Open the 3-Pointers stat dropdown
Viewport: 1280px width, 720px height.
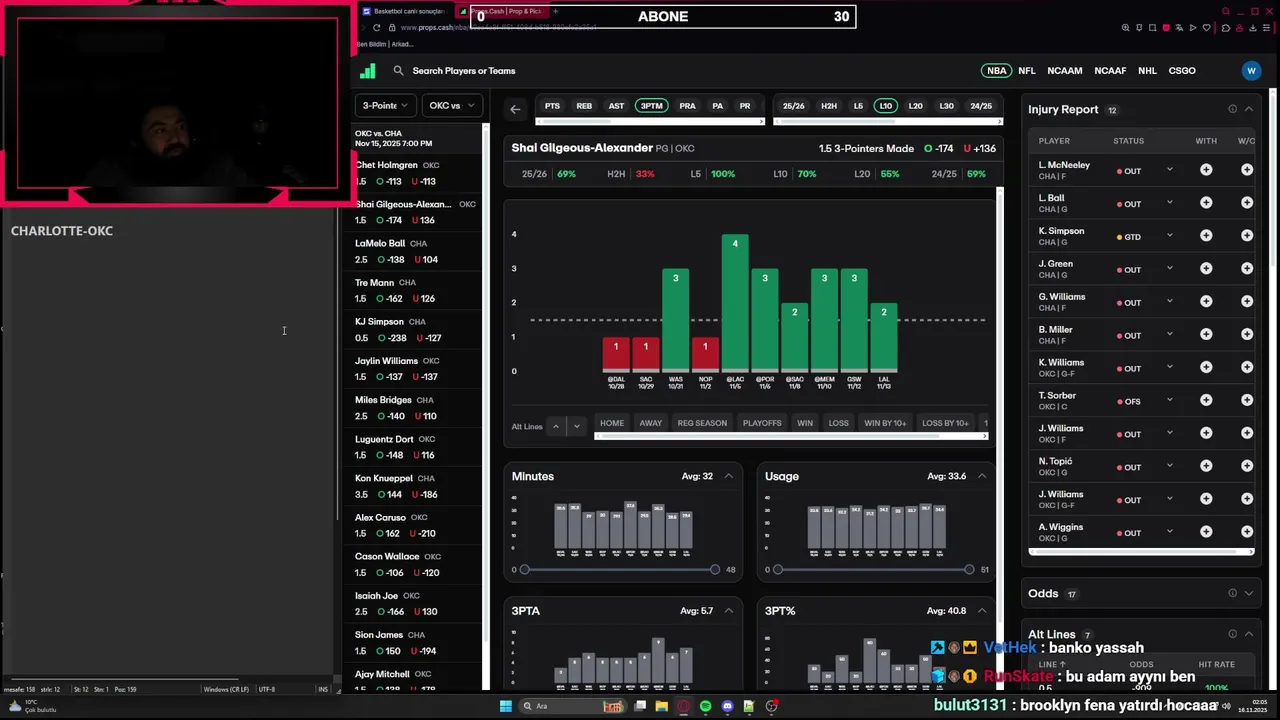tap(384, 105)
